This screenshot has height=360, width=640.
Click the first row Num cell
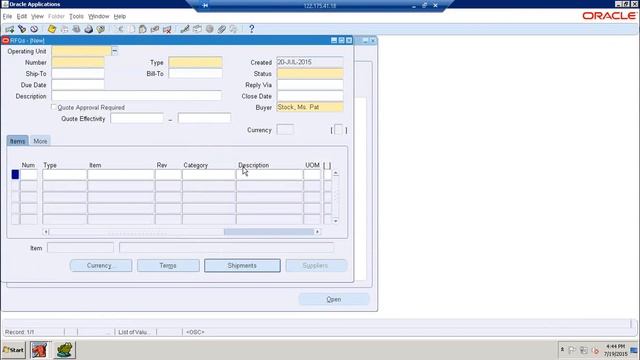coord(29,175)
